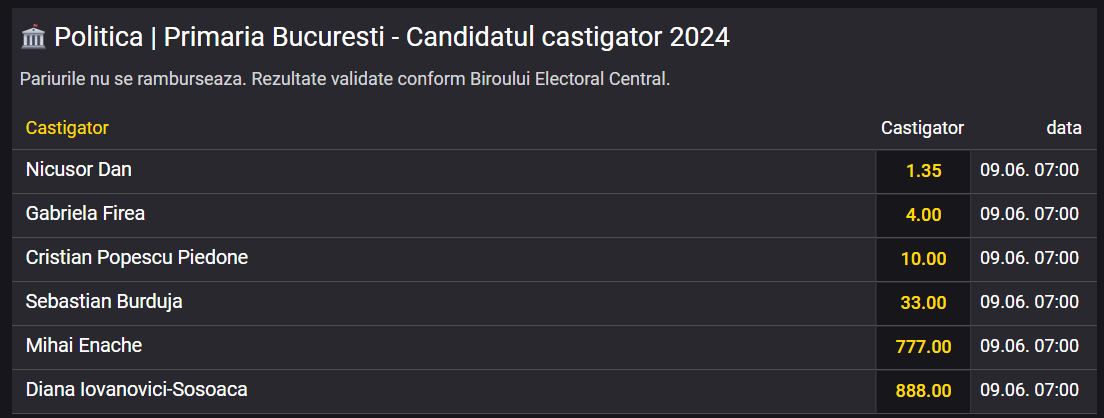Click the white Castigator odds column header
1104x418 pixels.
coord(922,128)
